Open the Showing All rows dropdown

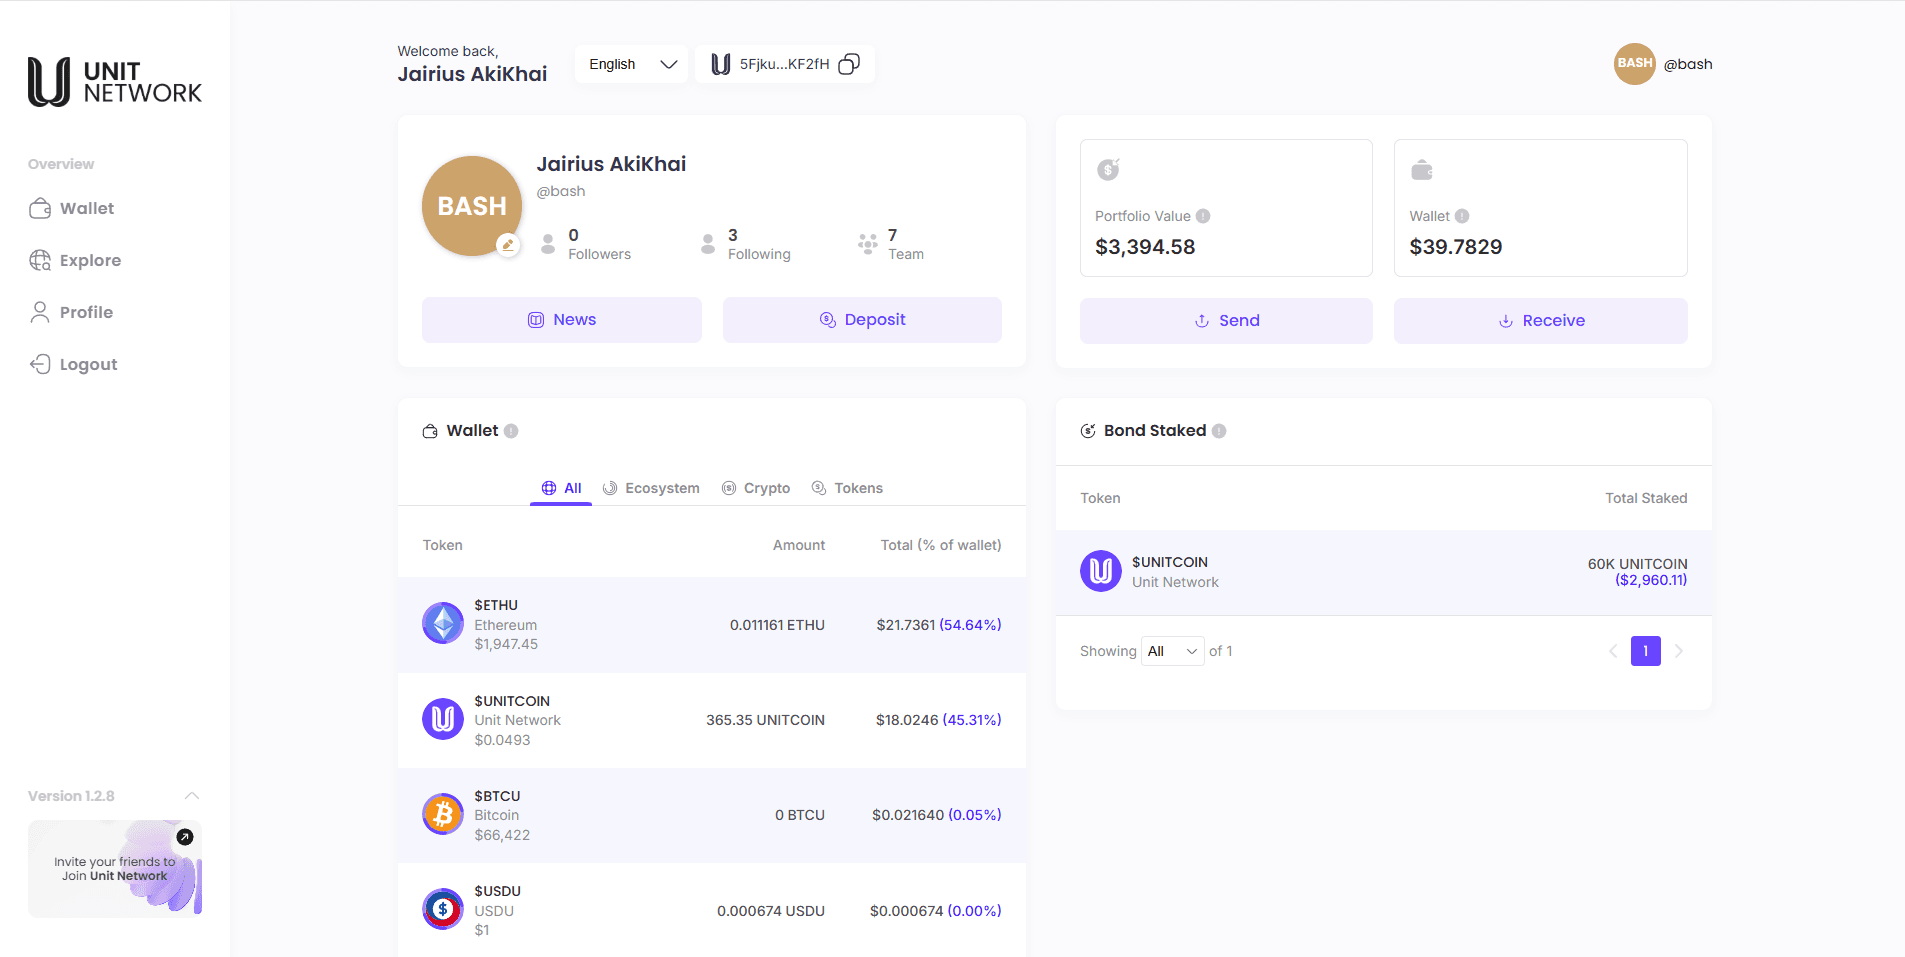[1173, 651]
